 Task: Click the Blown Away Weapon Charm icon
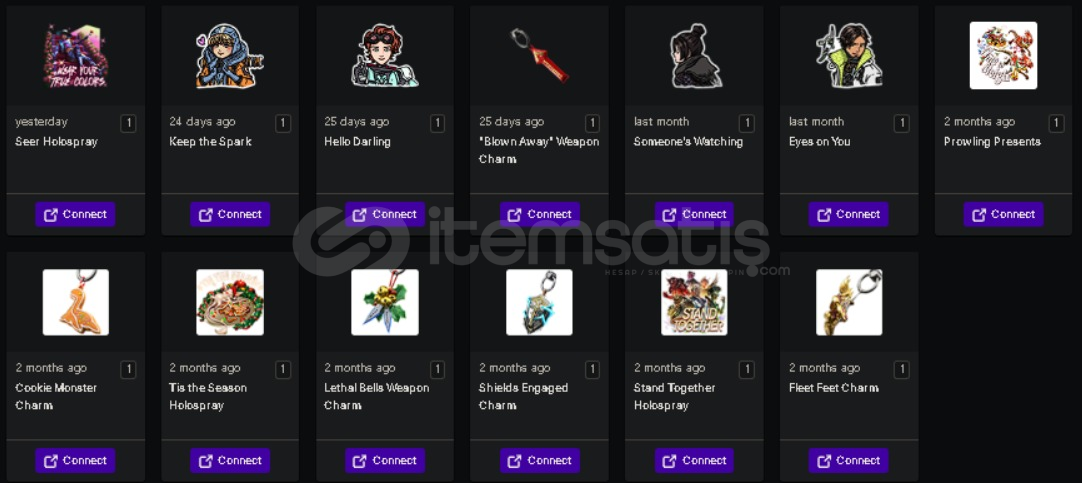click(540, 56)
